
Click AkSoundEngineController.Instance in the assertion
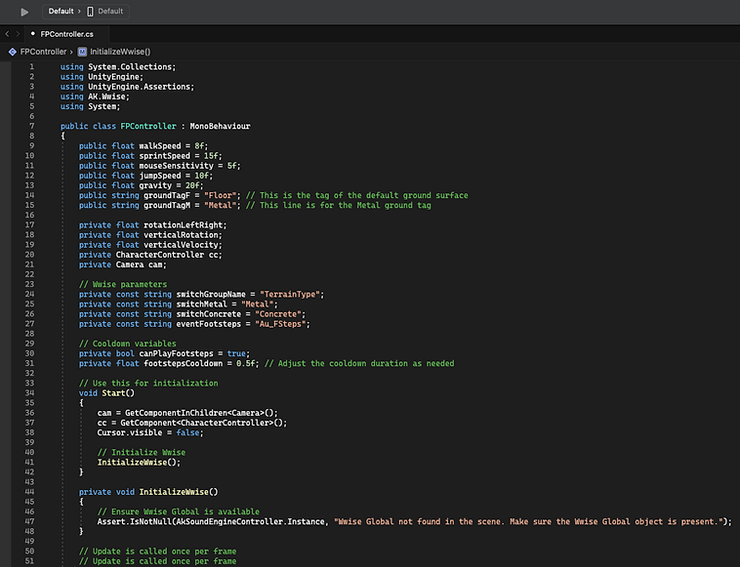250,522
